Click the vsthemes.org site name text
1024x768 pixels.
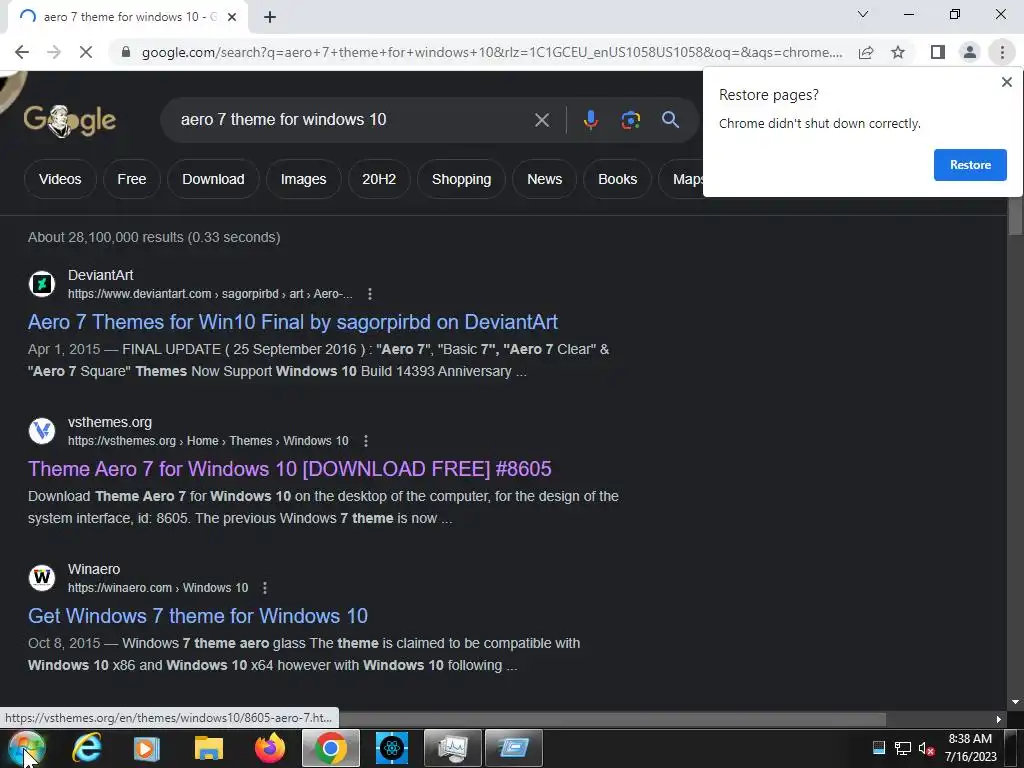110,422
